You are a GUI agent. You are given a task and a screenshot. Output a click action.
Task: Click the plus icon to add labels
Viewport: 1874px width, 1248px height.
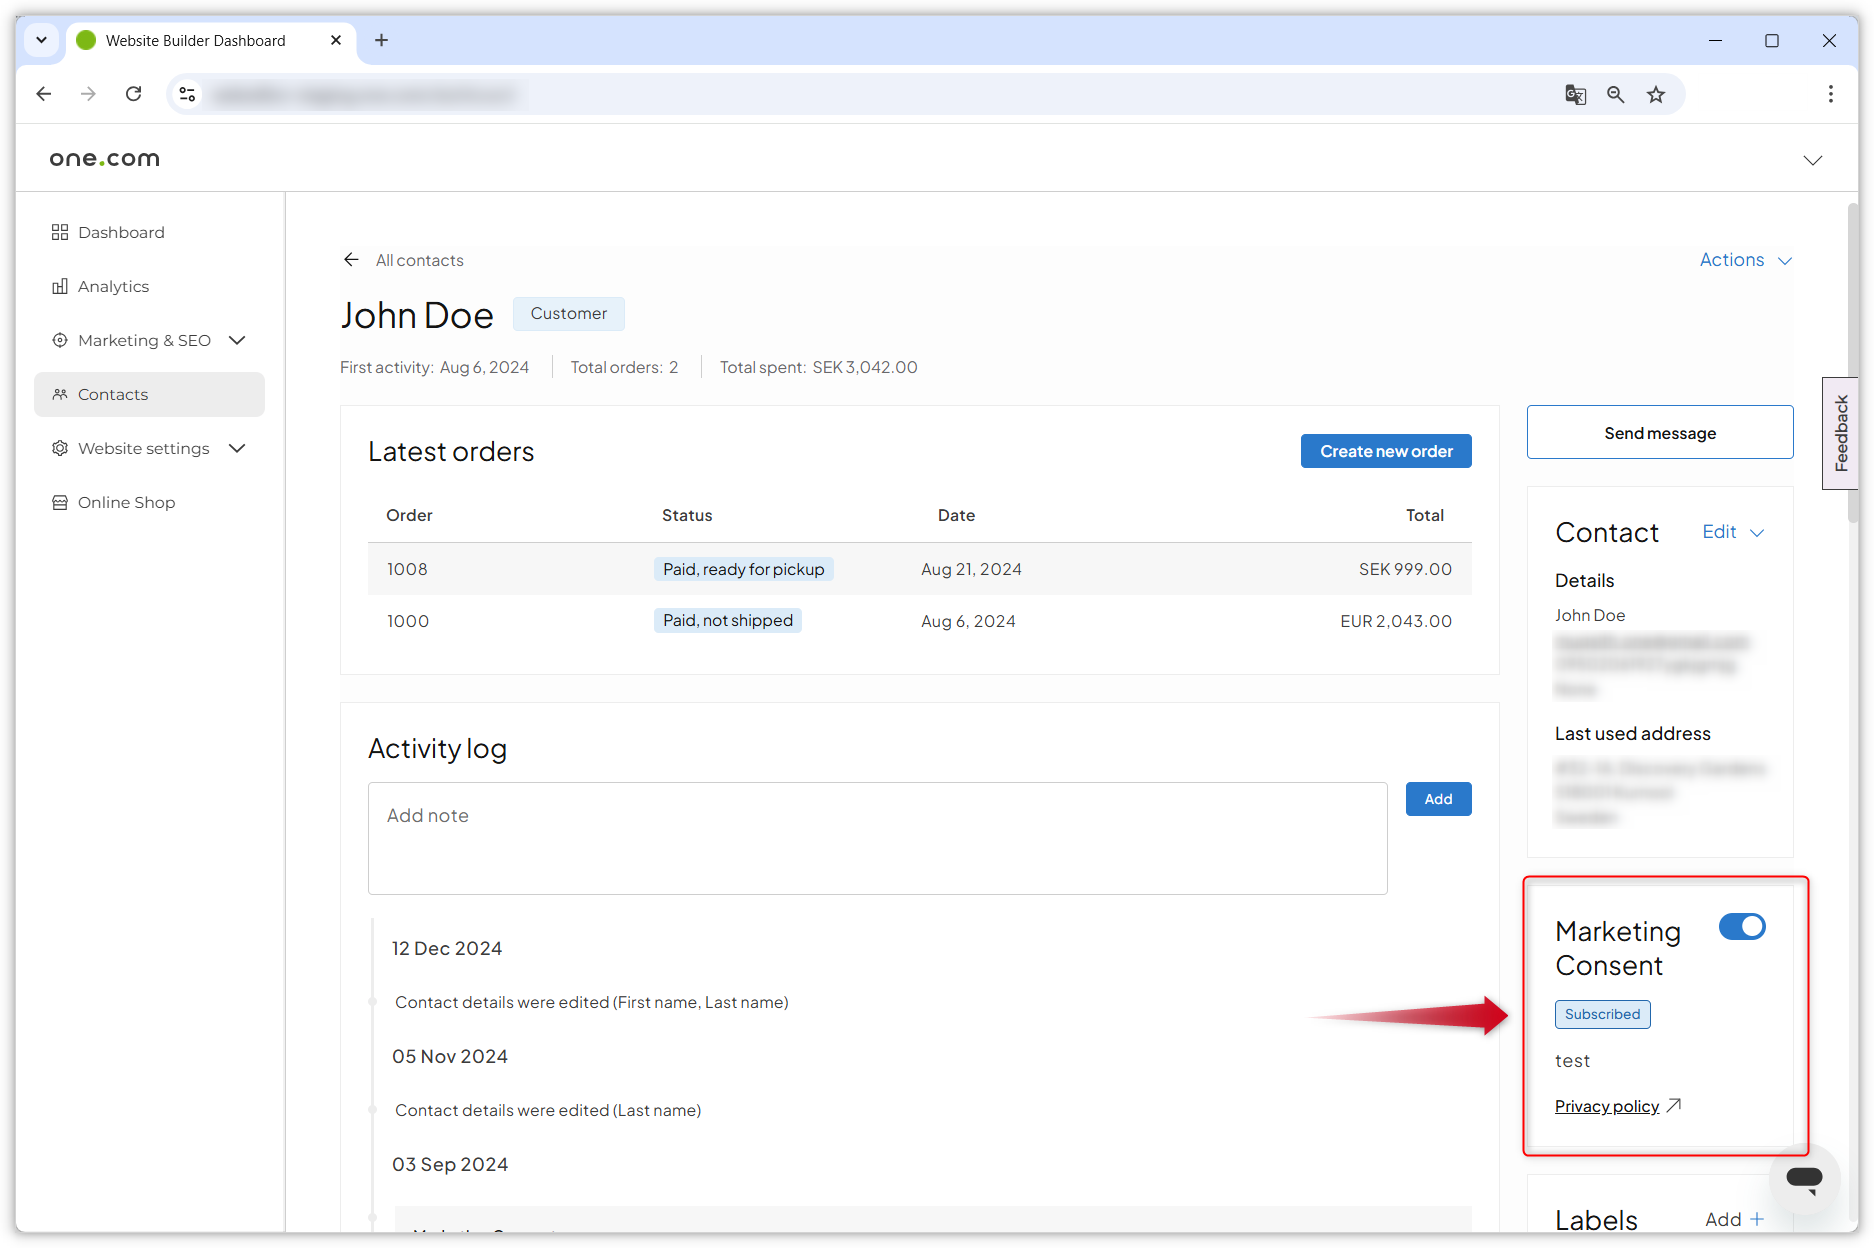pyautogui.click(x=1757, y=1219)
